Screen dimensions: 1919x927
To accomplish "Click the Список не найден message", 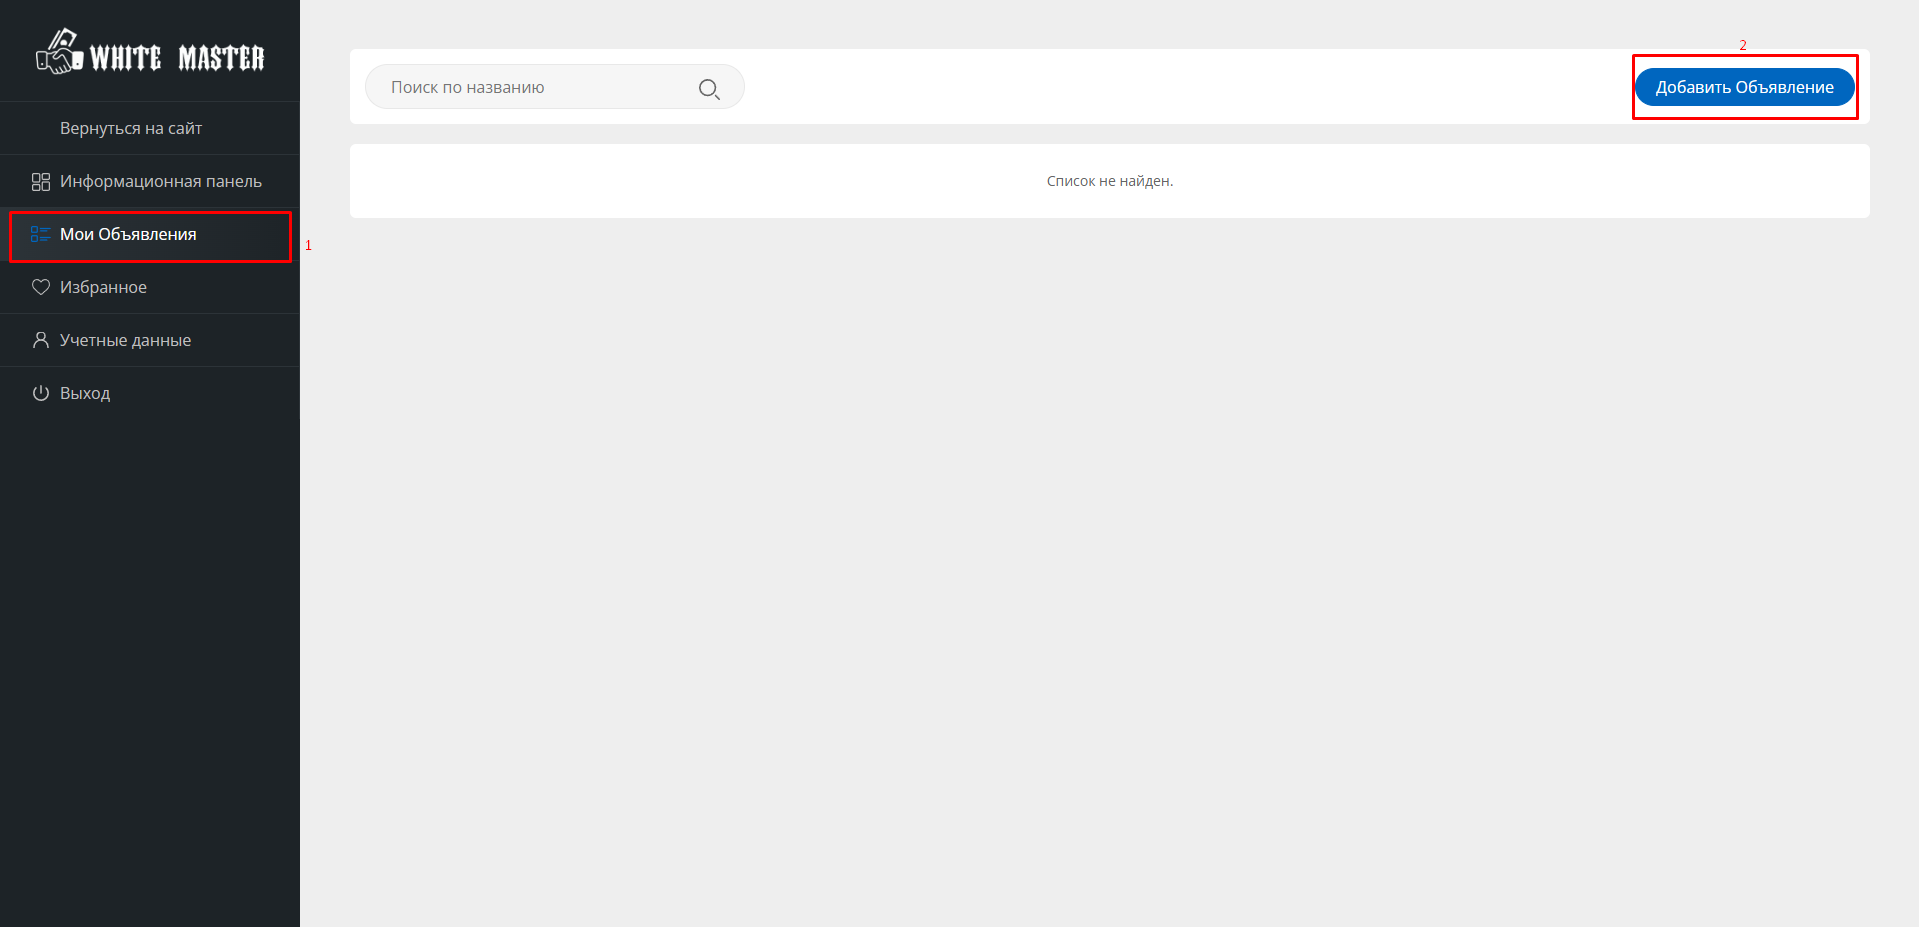I will 1109,181.
